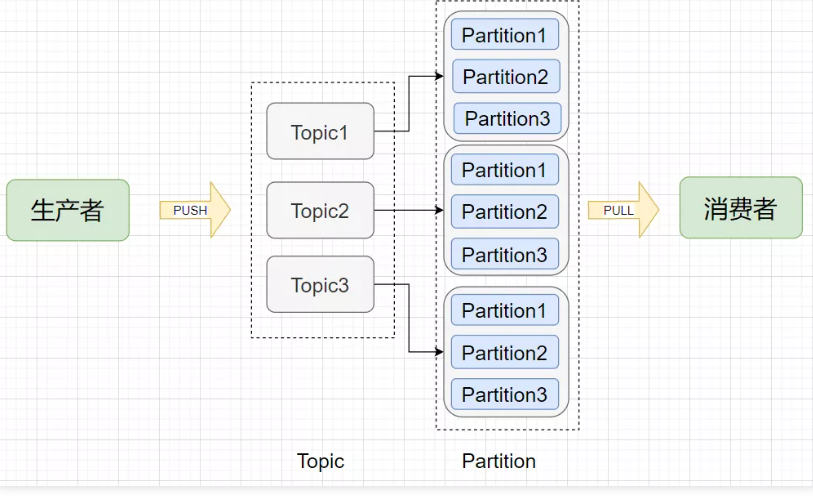The image size is (813, 496).
Task: Click the green 消费者 consumer box
Action: (x=740, y=208)
